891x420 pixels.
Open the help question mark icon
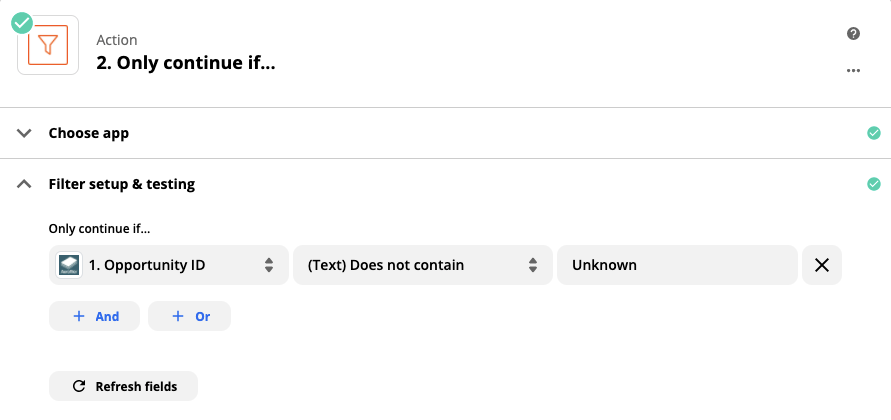[853, 34]
